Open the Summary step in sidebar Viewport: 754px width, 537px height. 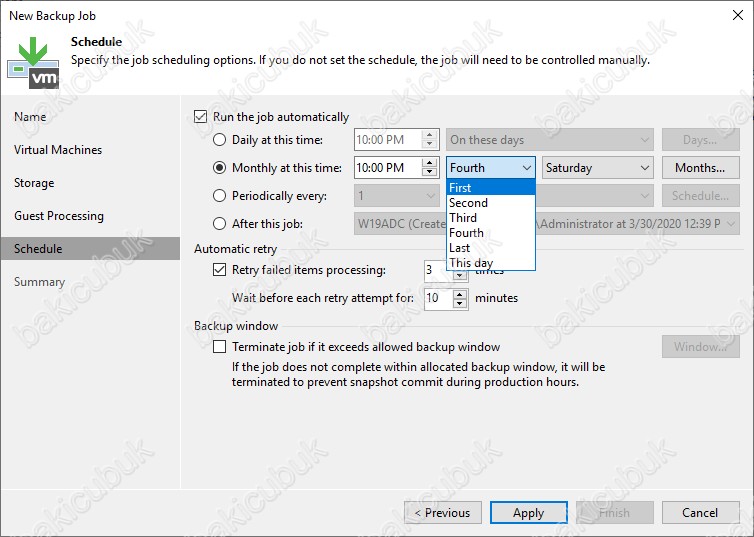(90, 282)
